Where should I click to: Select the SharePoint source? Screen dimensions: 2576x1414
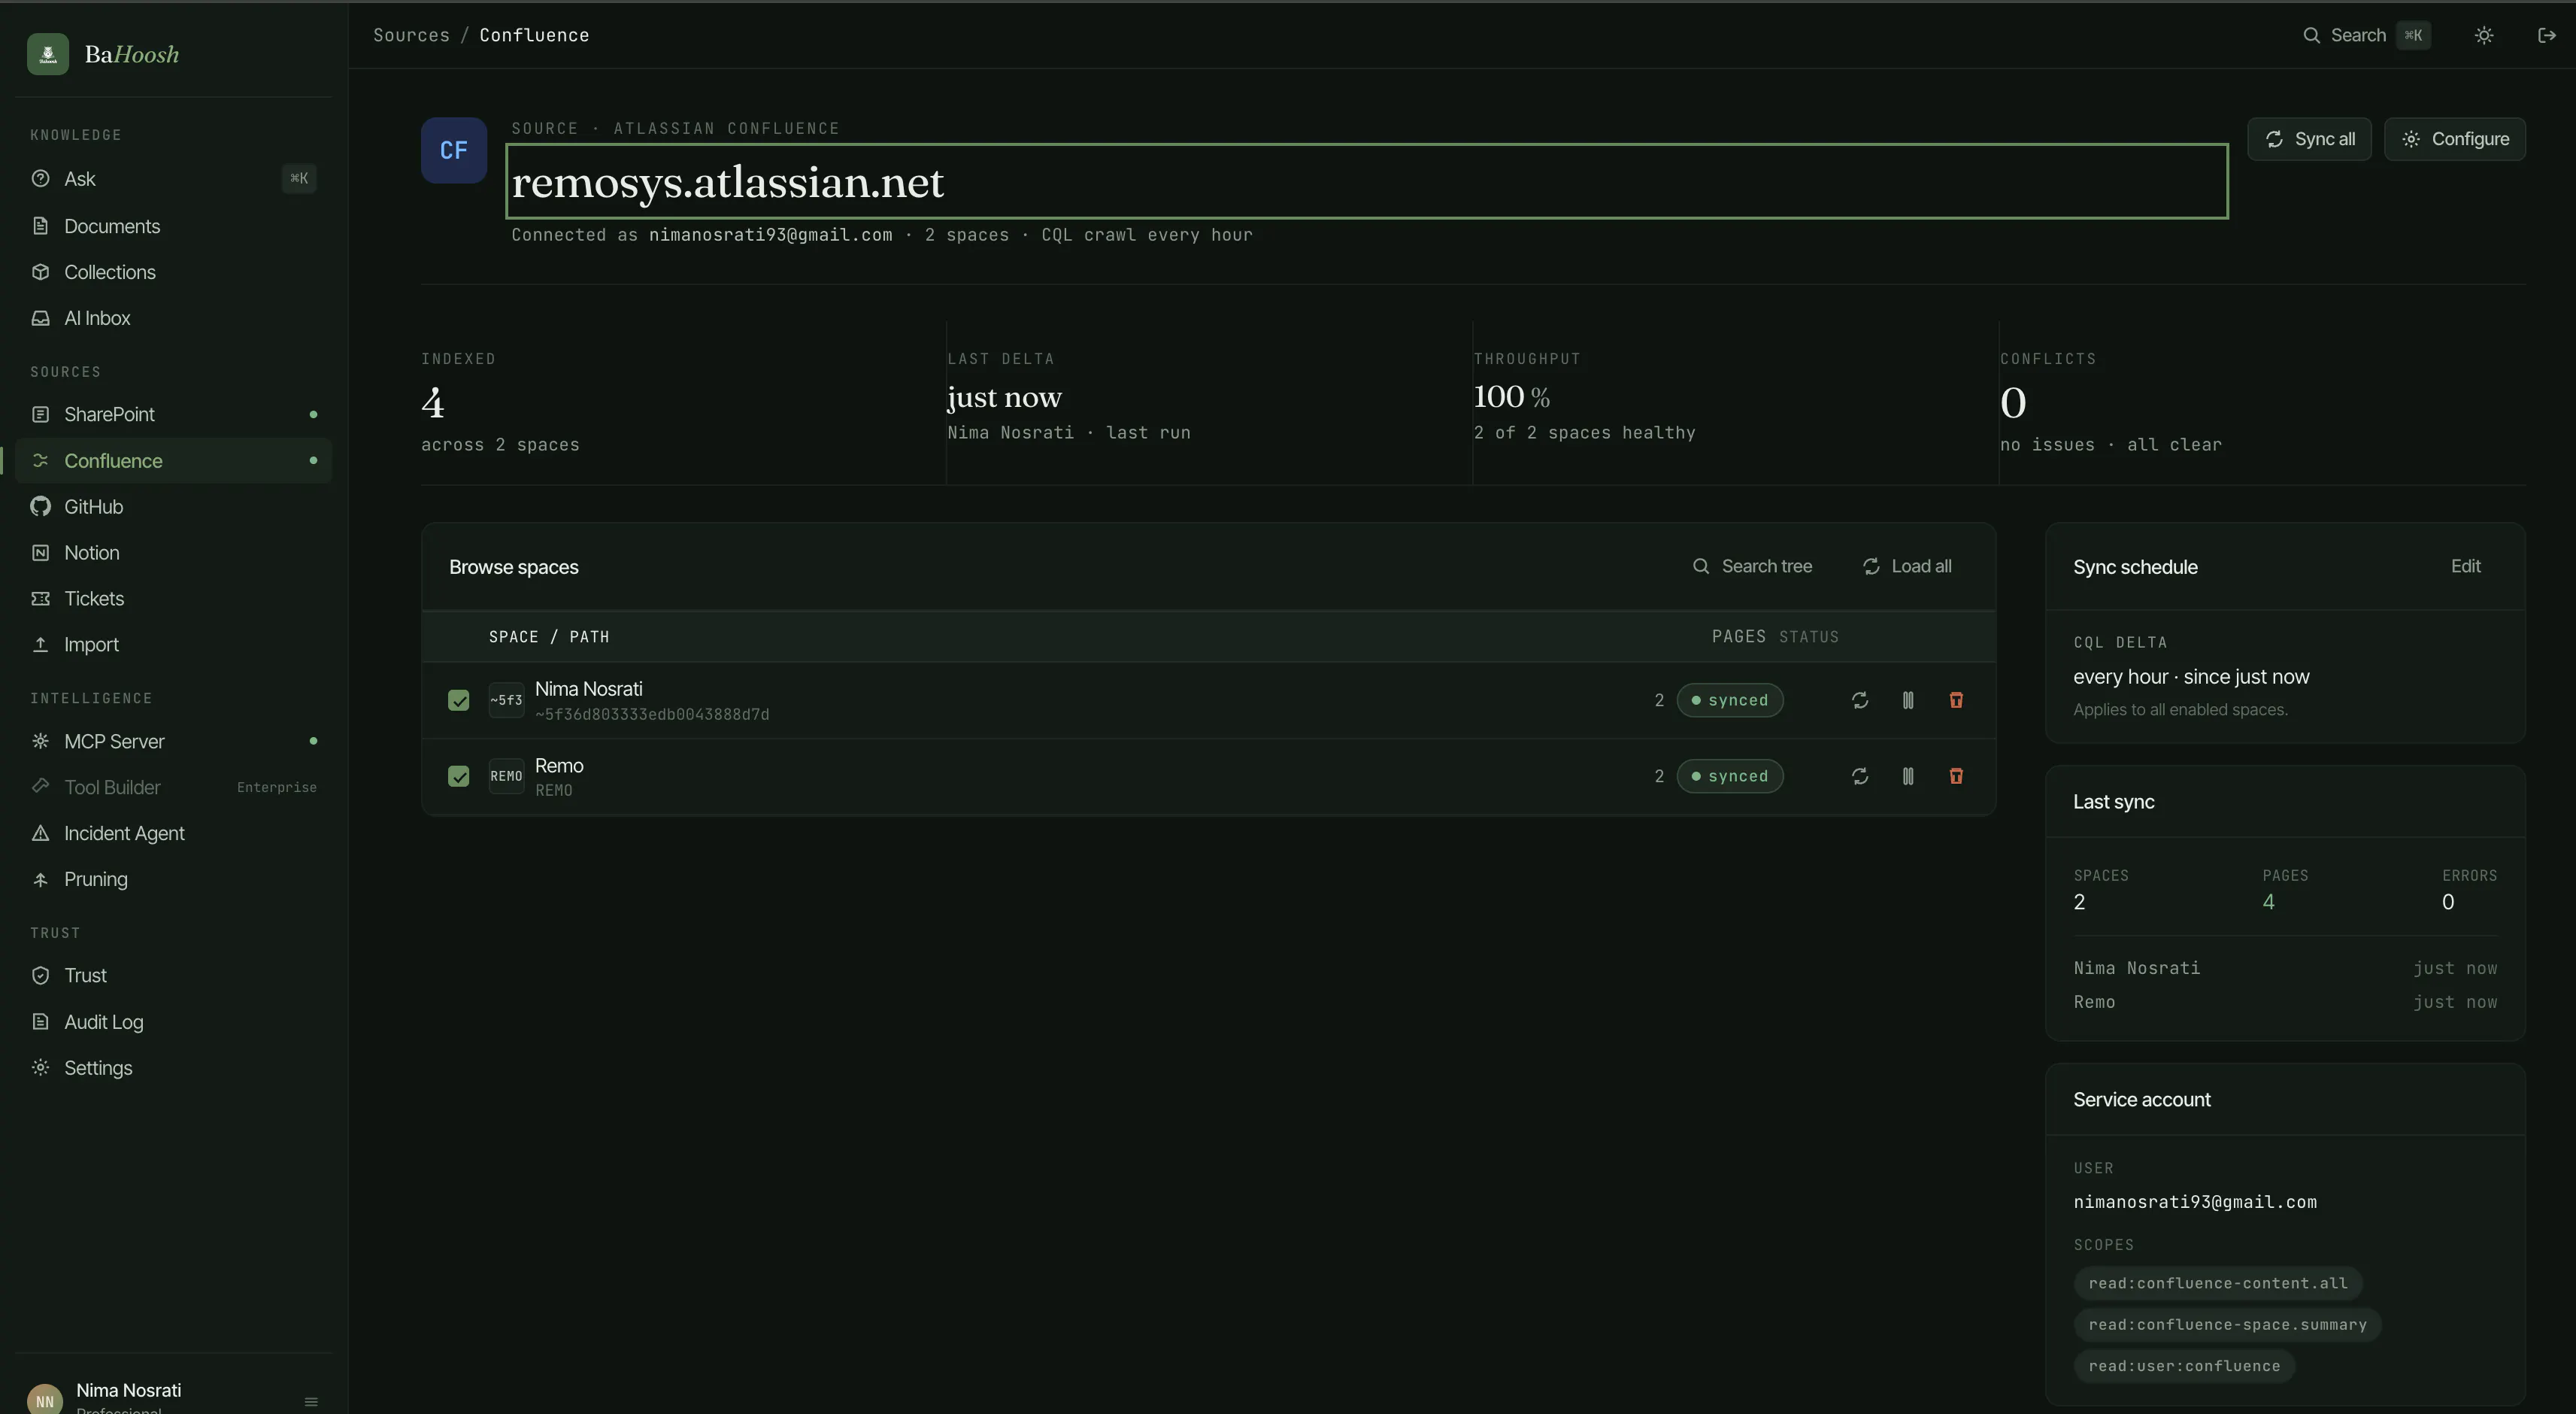click(x=173, y=414)
